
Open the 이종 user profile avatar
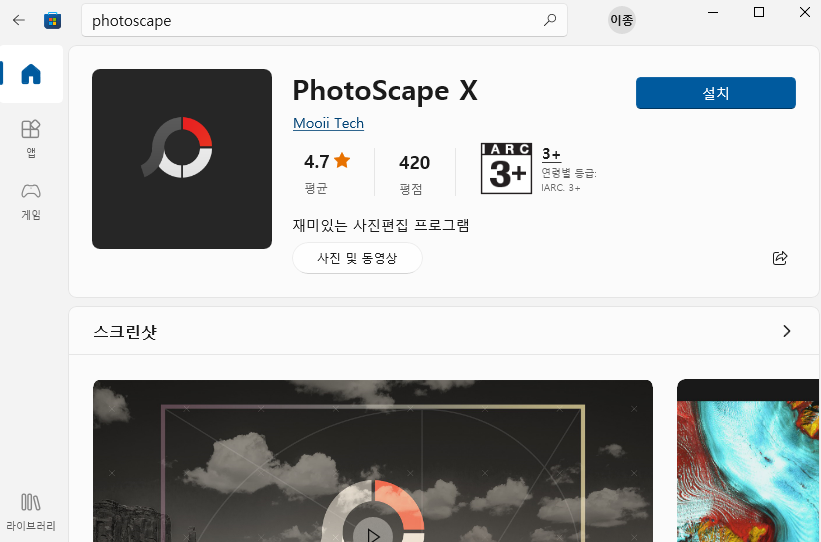(x=622, y=20)
